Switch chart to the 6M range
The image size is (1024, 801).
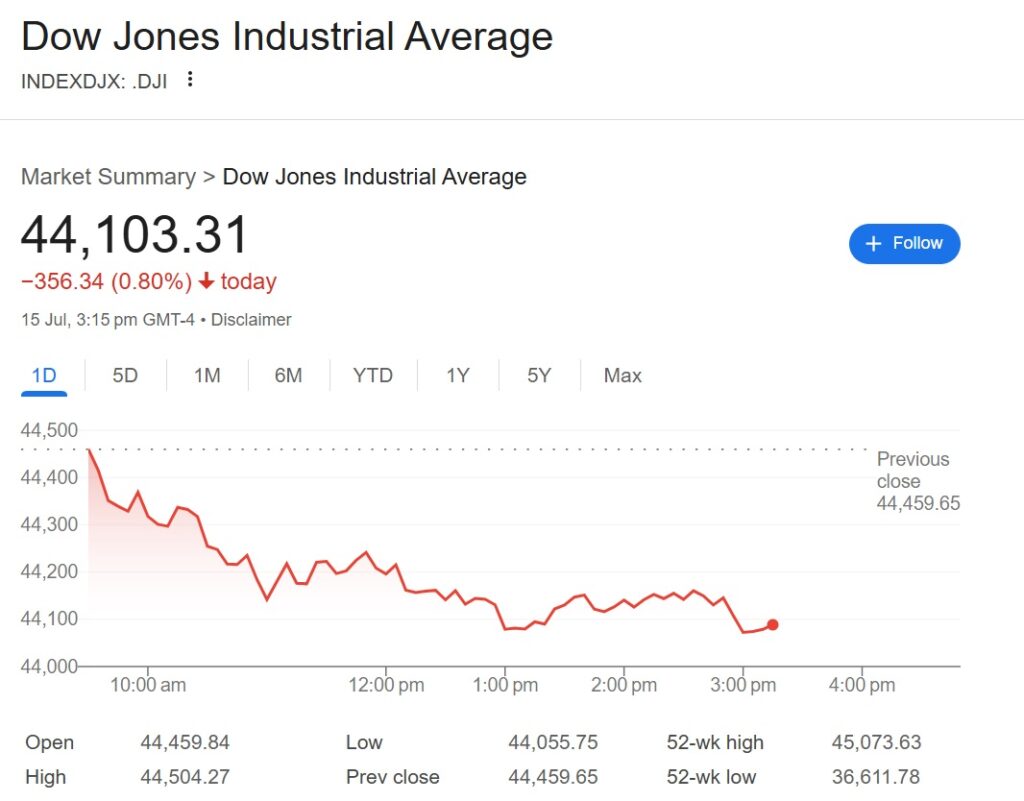(x=288, y=376)
